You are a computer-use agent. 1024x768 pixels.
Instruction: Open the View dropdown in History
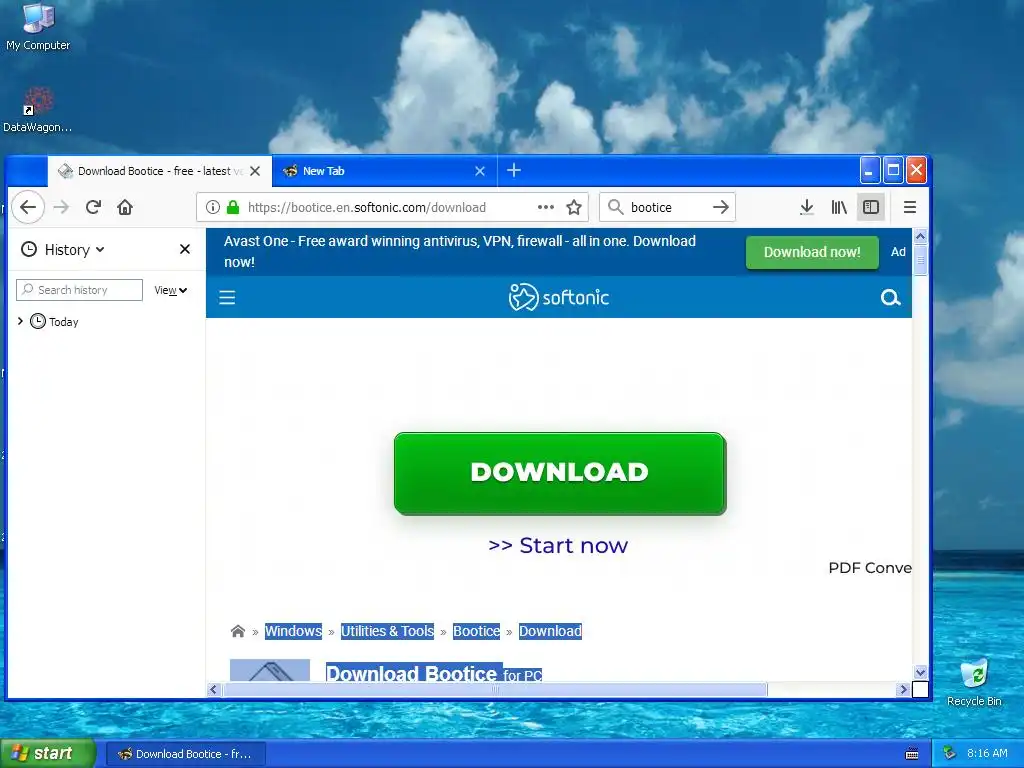click(x=170, y=290)
